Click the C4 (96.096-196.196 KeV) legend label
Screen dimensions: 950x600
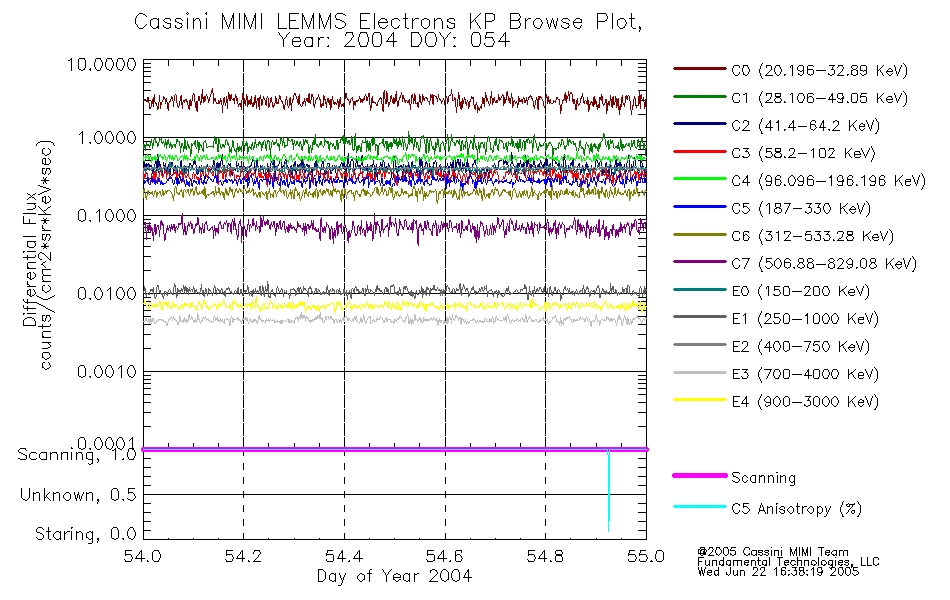point(828,181)
